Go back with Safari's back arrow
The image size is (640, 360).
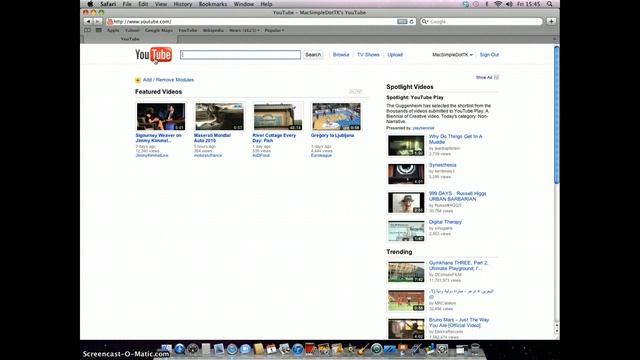pos(89,21)
